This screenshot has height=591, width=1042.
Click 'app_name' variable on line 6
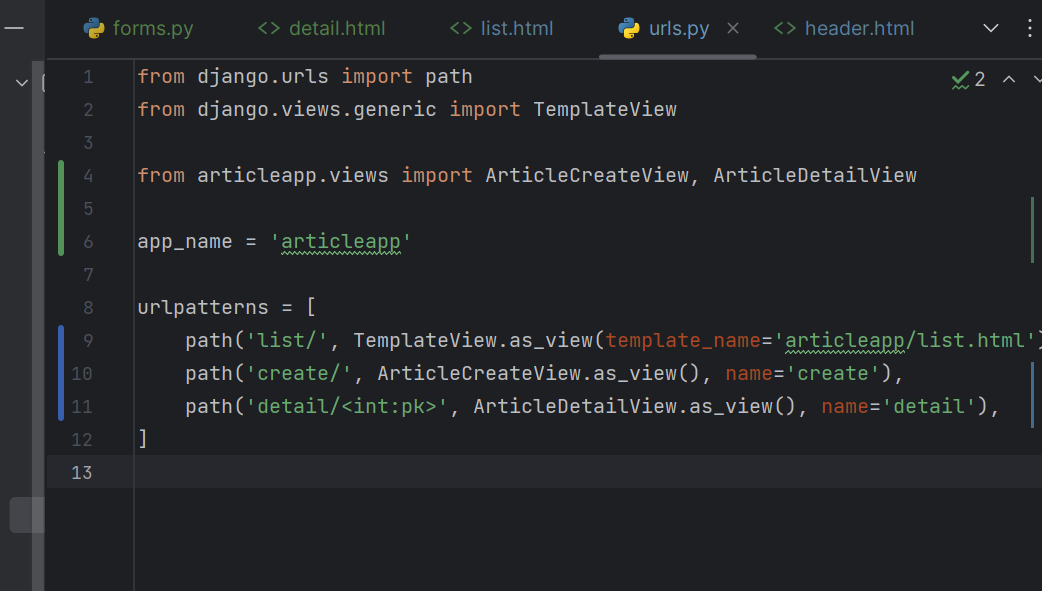pos(185,241)
